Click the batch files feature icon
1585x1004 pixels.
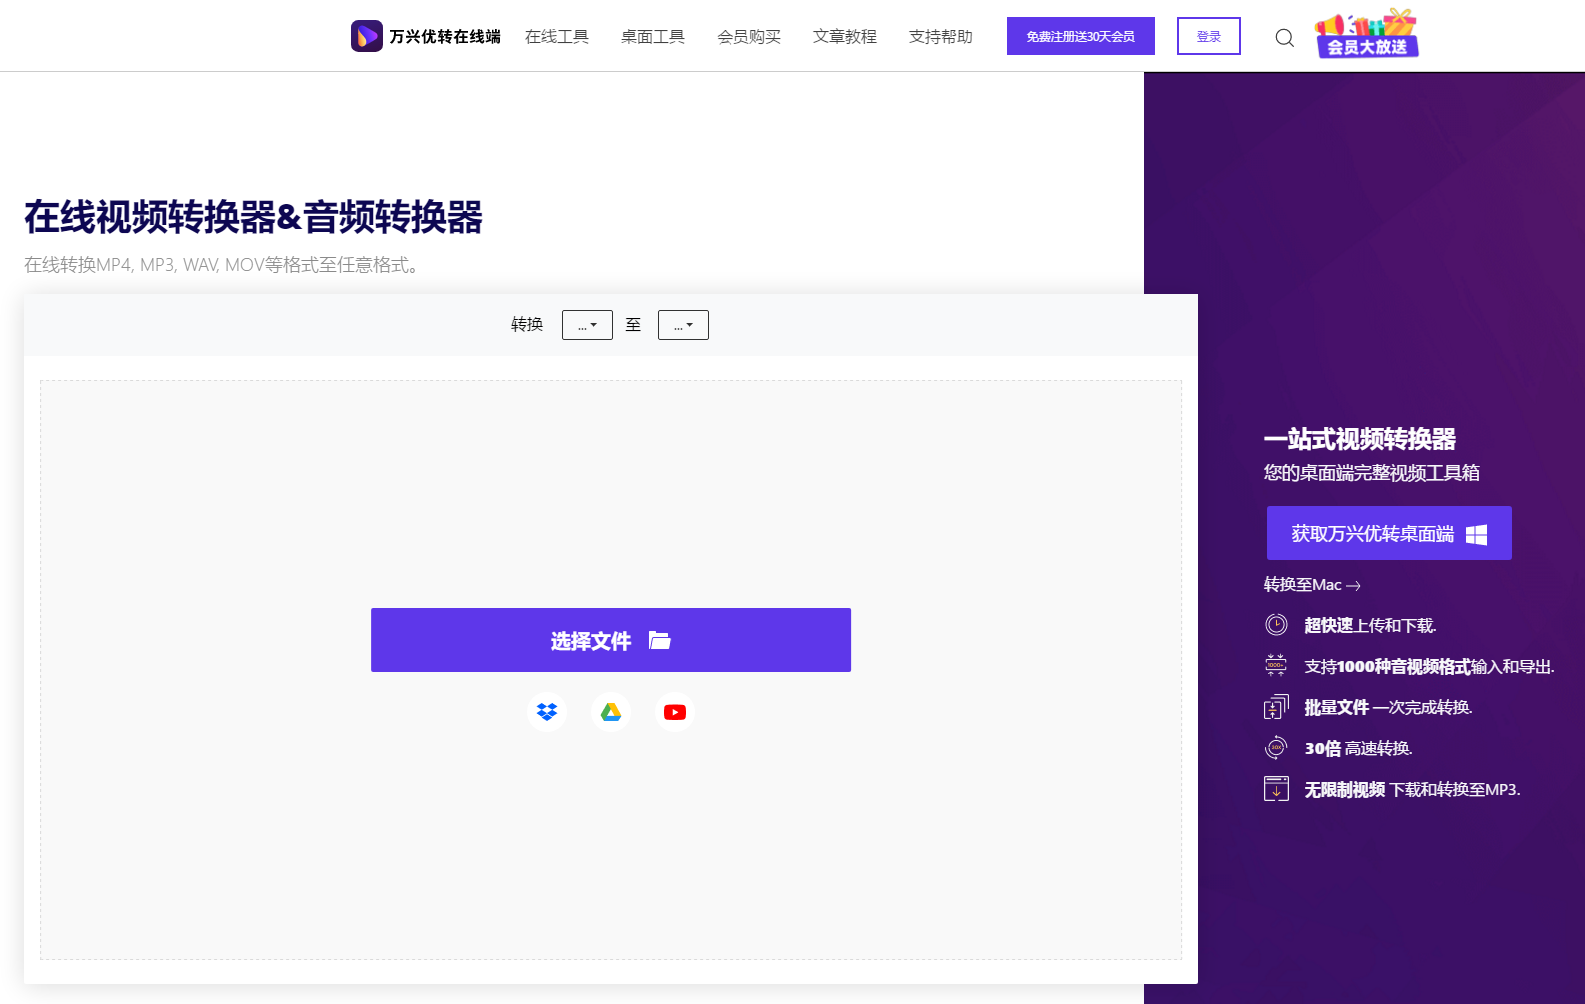(x=1276, y=707)
